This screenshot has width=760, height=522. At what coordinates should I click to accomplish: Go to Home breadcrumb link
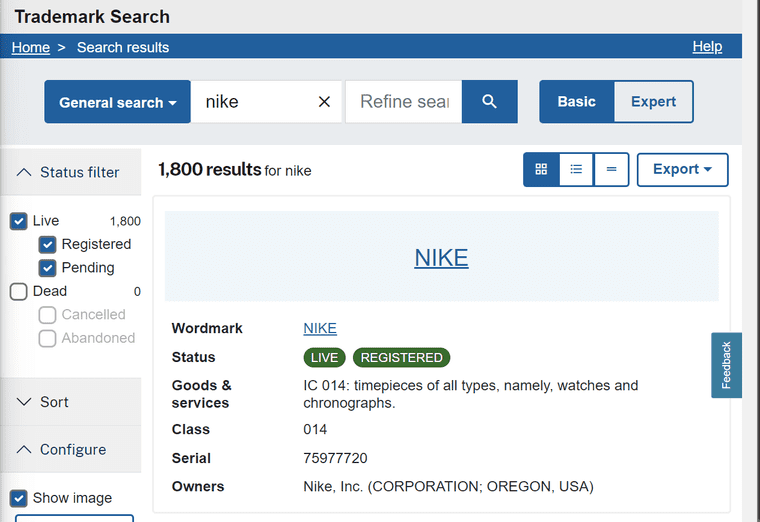[31, 47]
